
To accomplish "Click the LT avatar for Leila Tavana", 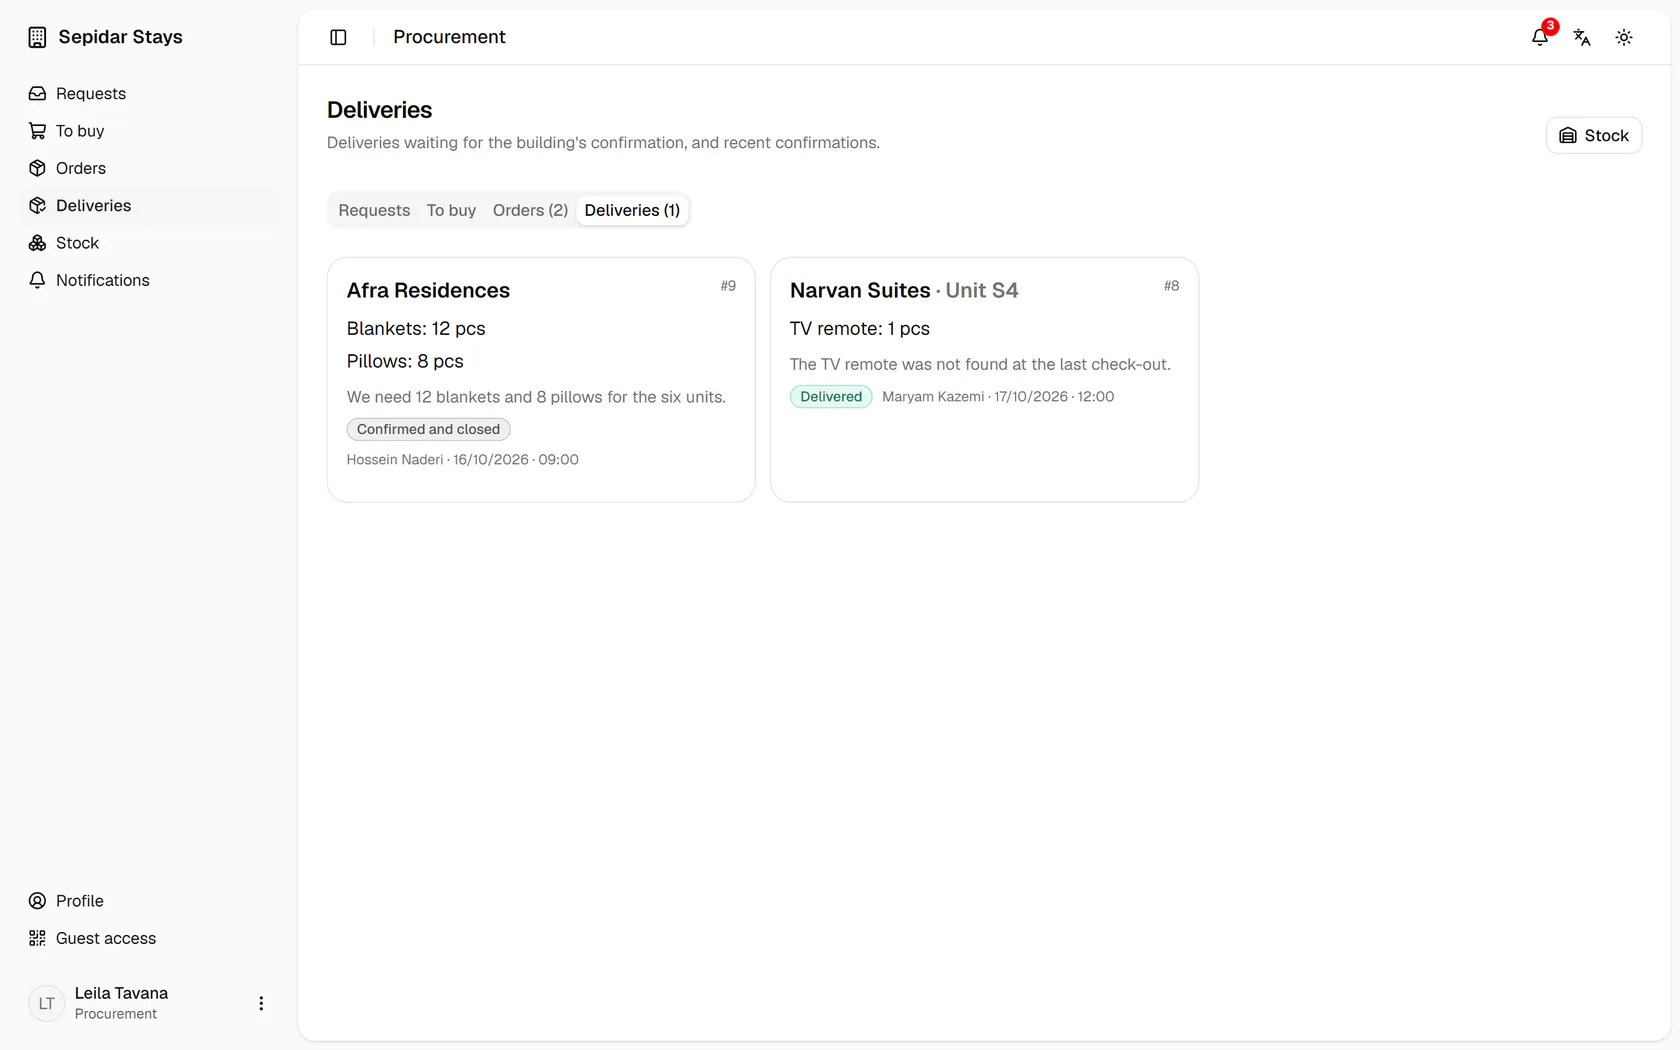I will [47, 1003].
